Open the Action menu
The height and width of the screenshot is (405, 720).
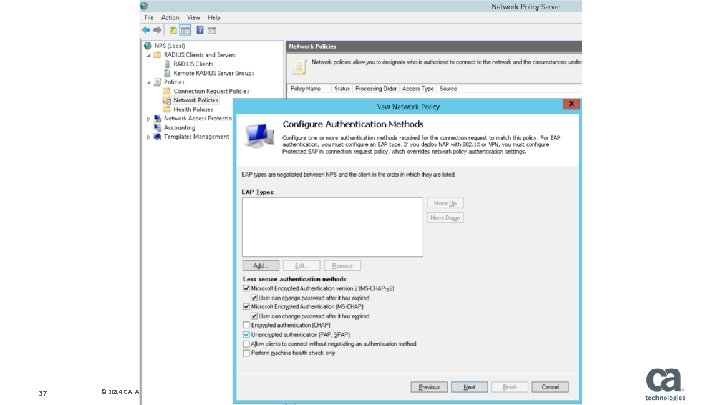click(170, 17)
